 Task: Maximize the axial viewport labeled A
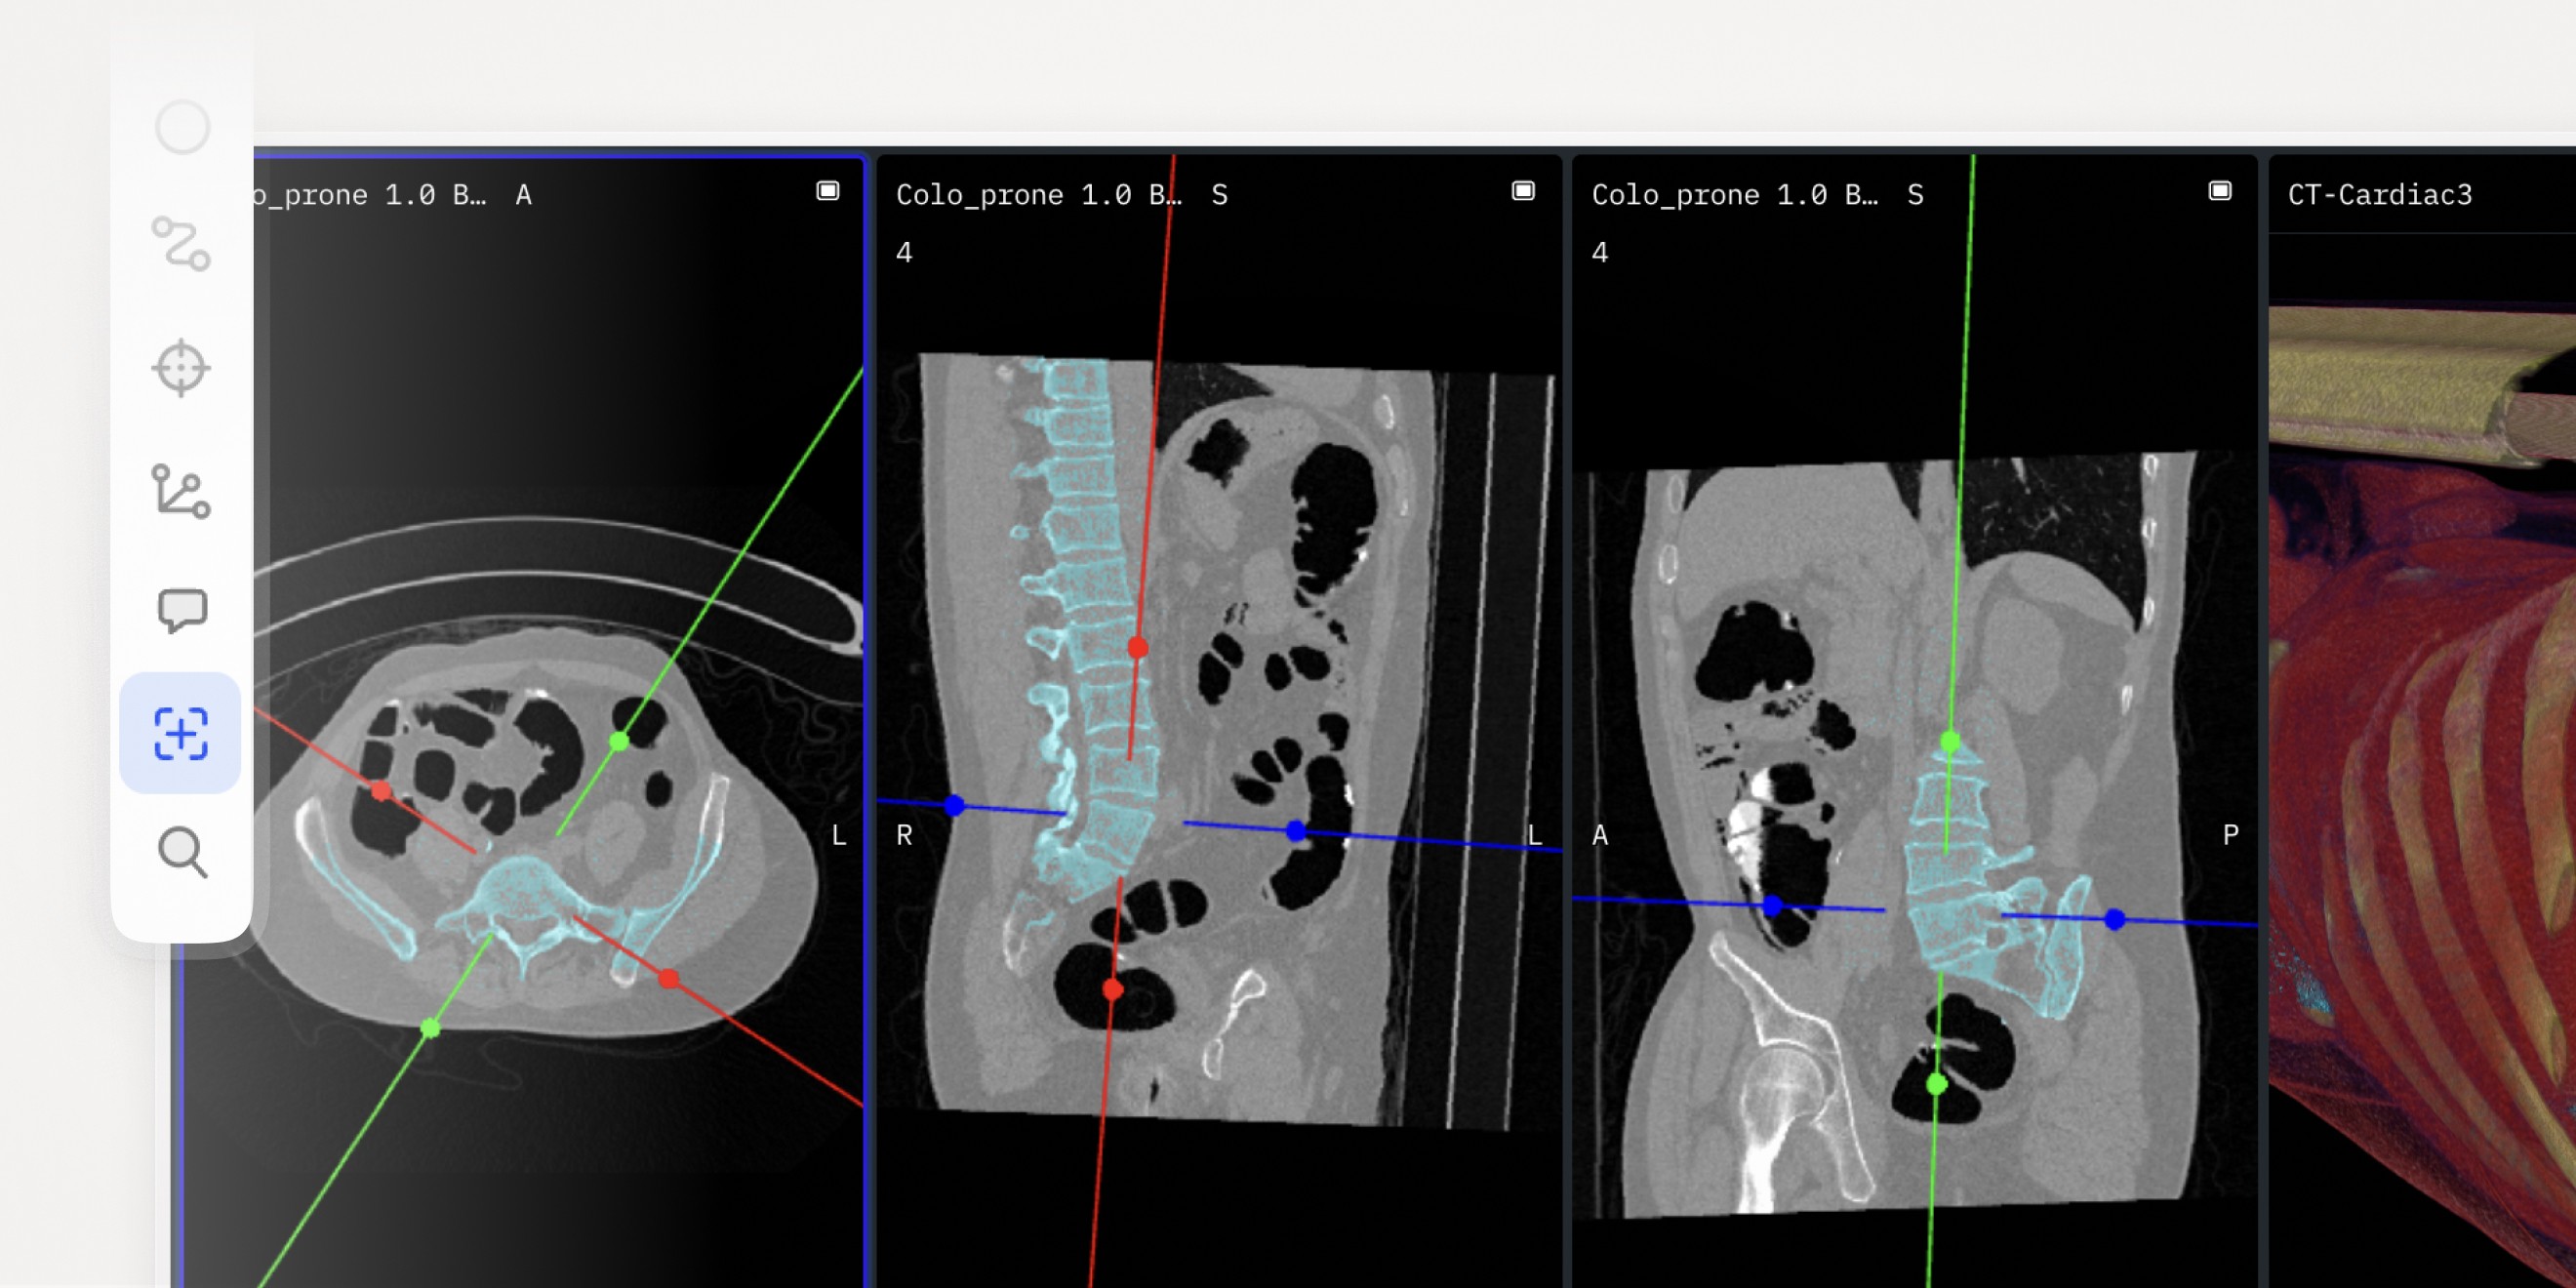[x=827, y=191]
